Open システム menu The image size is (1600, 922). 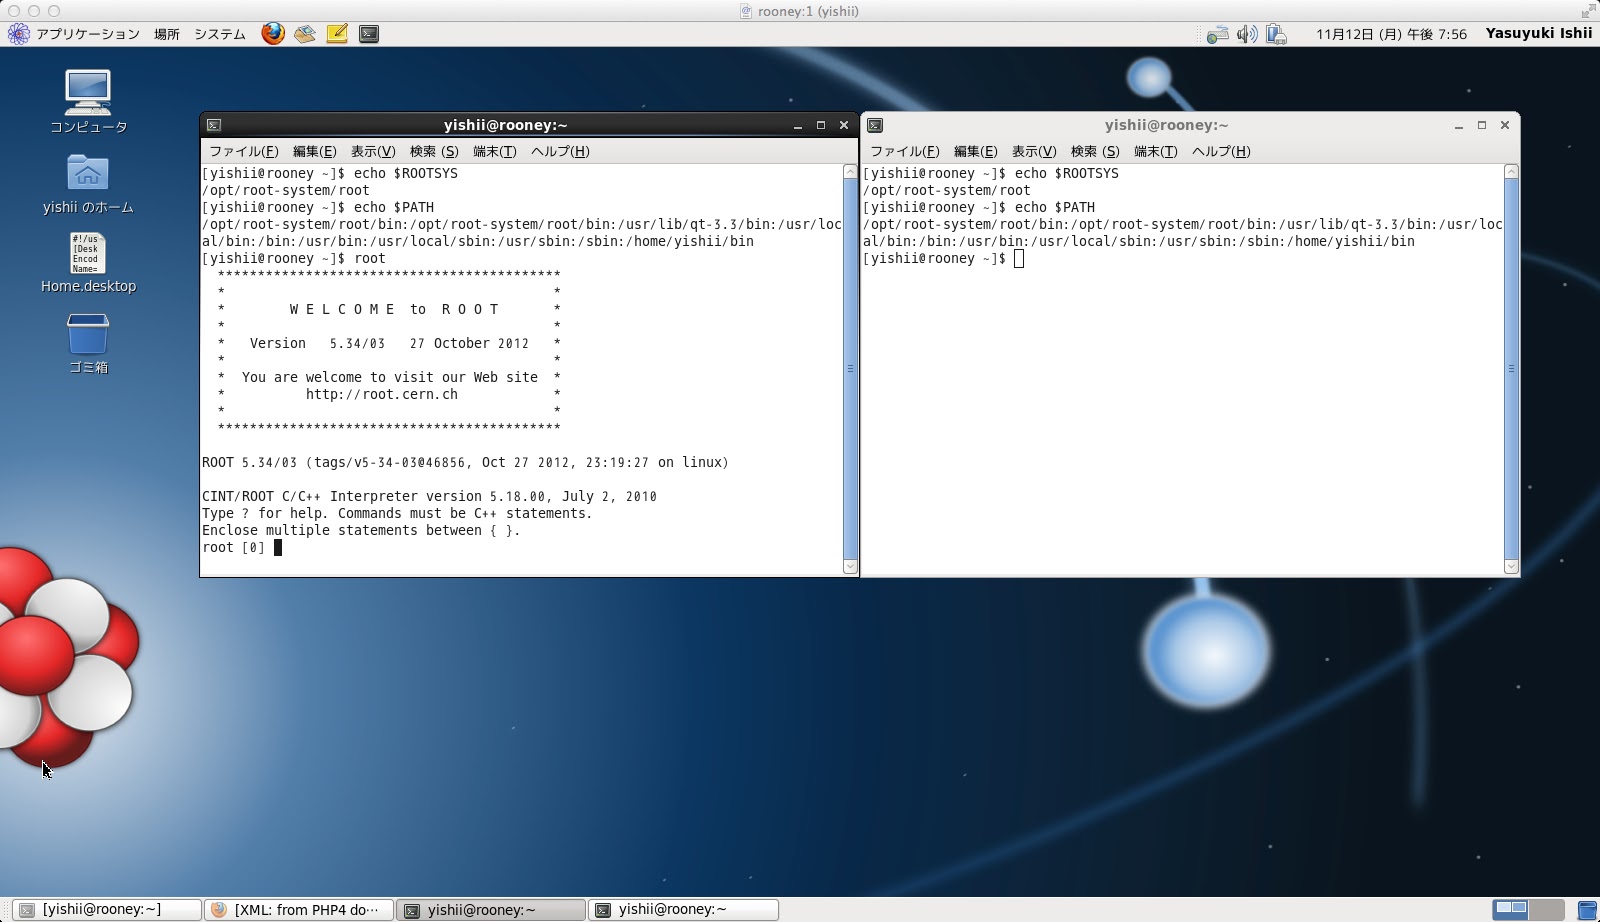click(220, 34)
